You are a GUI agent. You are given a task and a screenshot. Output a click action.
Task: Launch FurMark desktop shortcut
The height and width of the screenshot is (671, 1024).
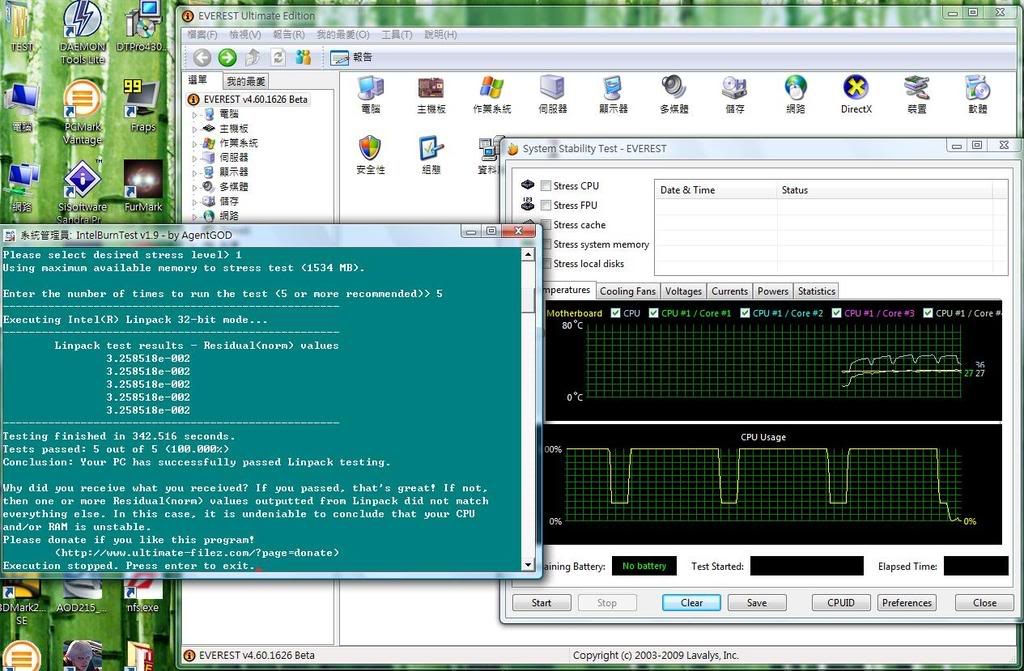coord(143,186)
